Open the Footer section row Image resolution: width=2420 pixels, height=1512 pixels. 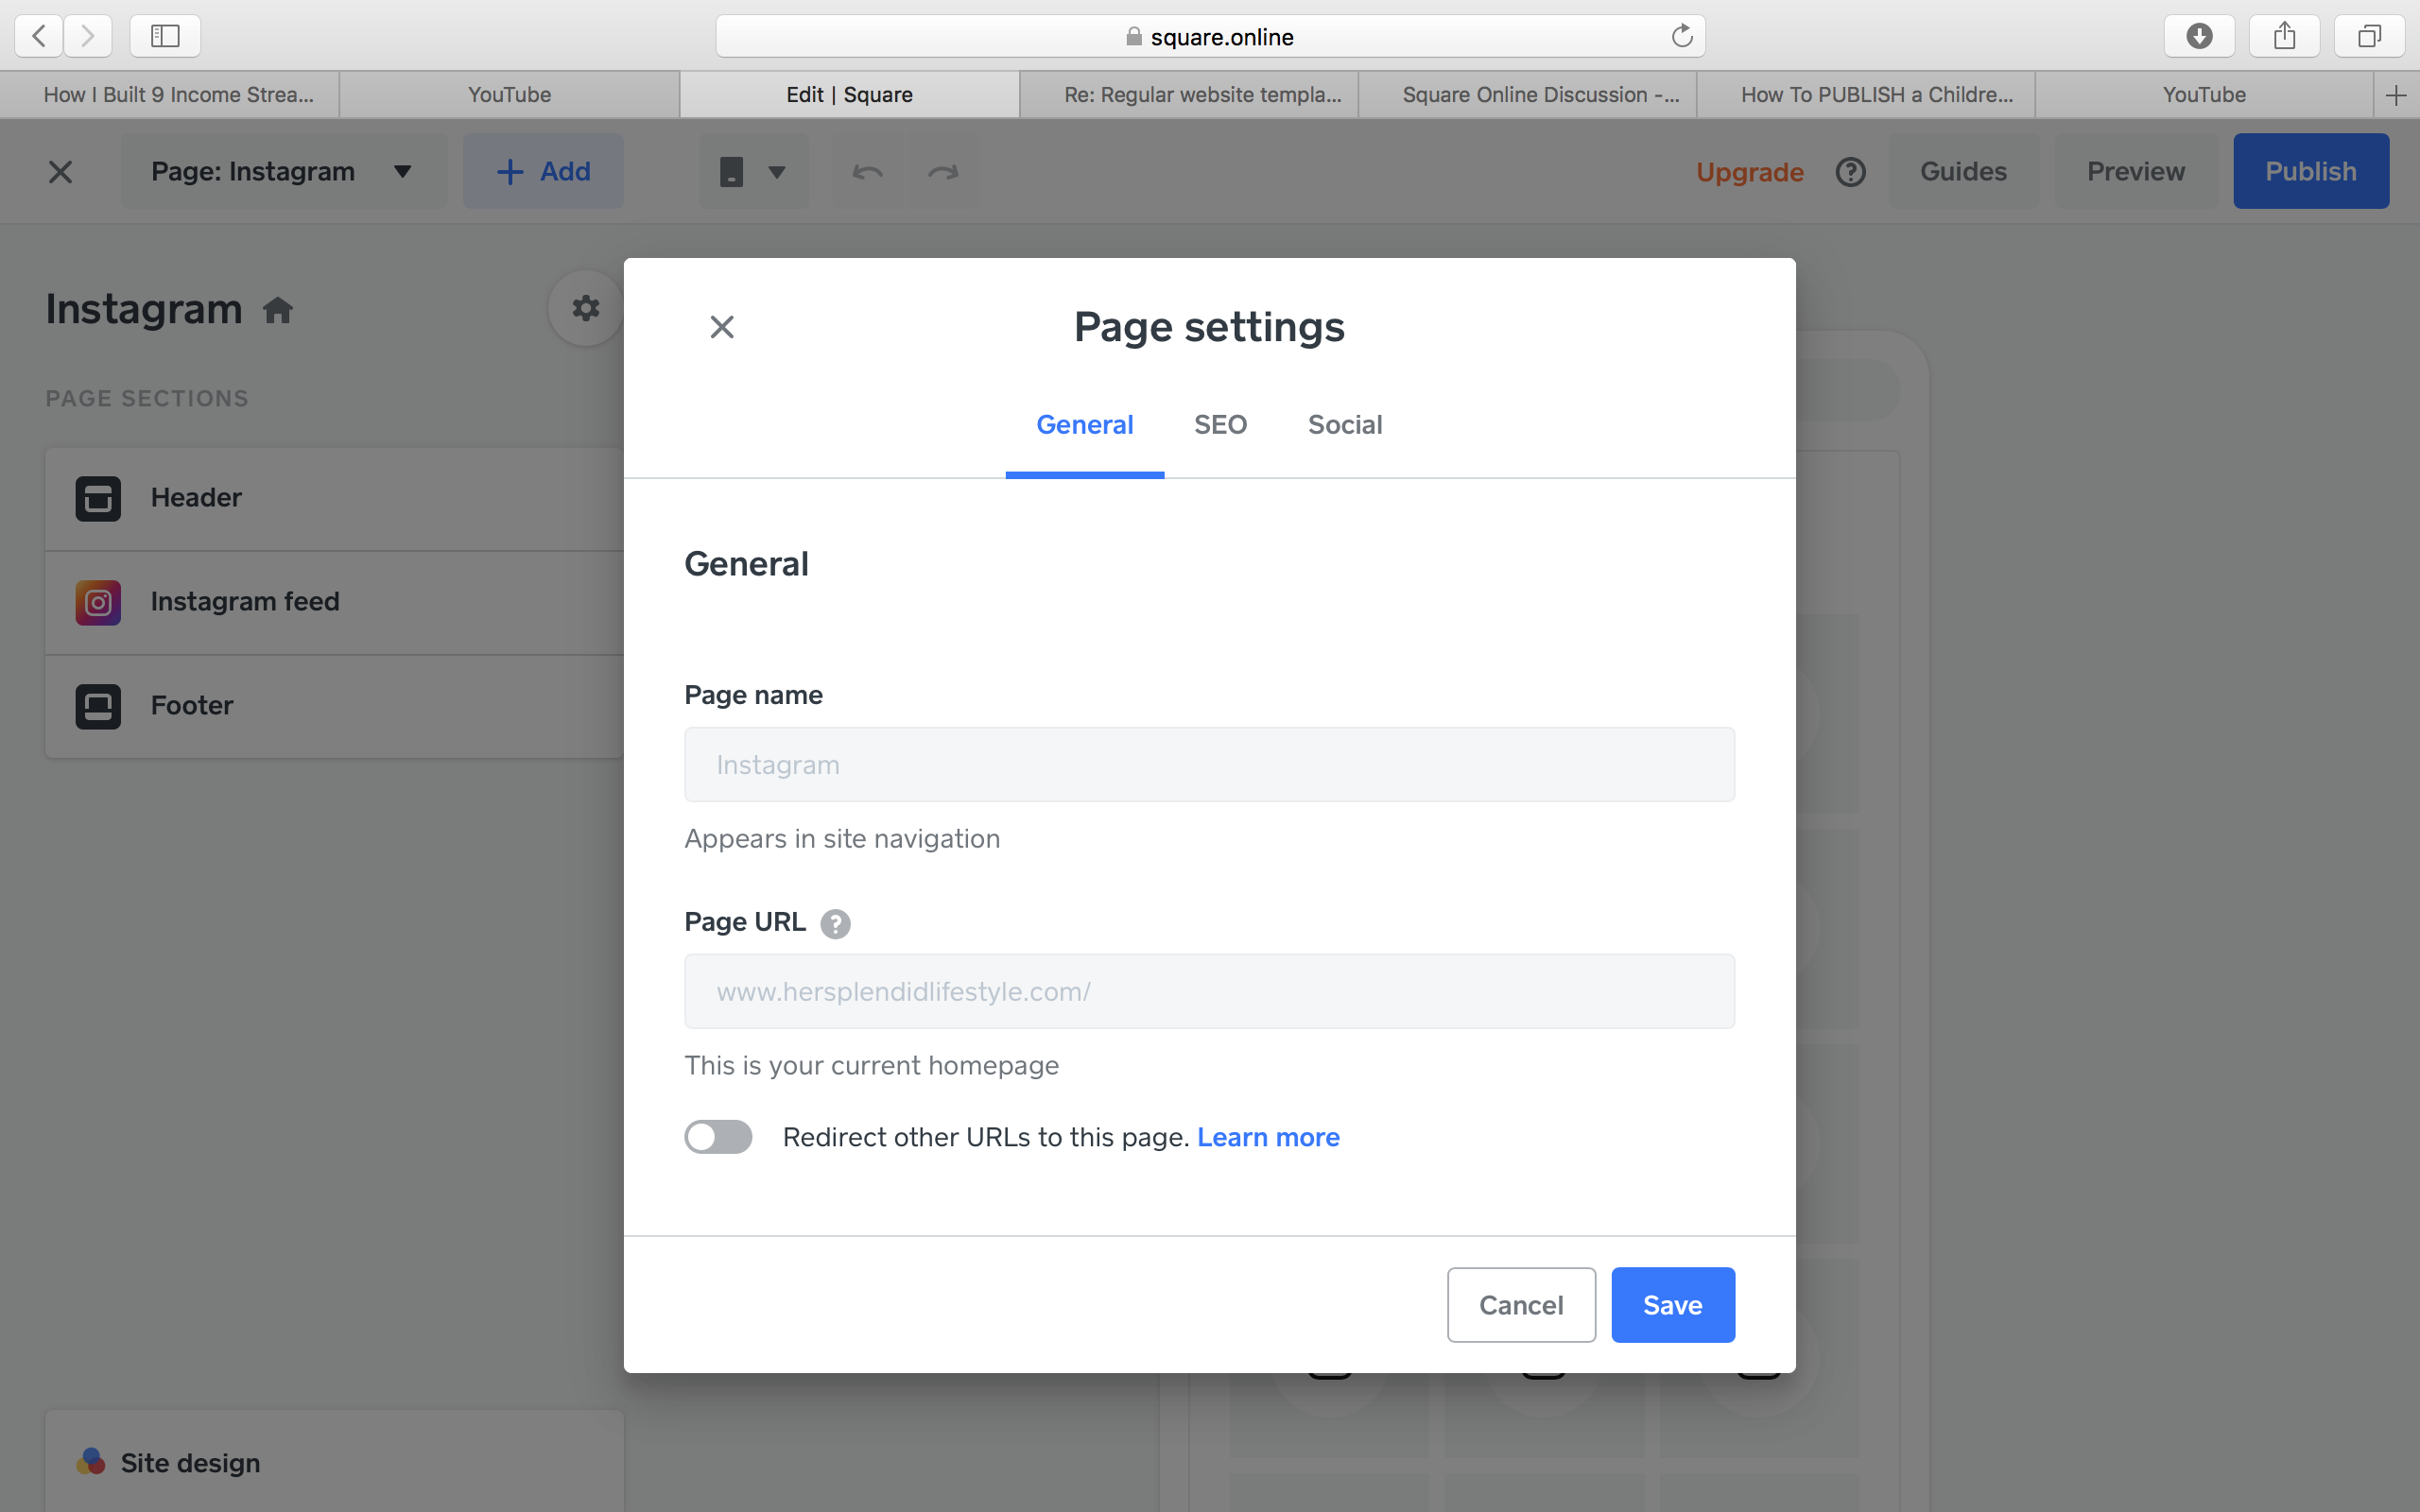(334, 706)
